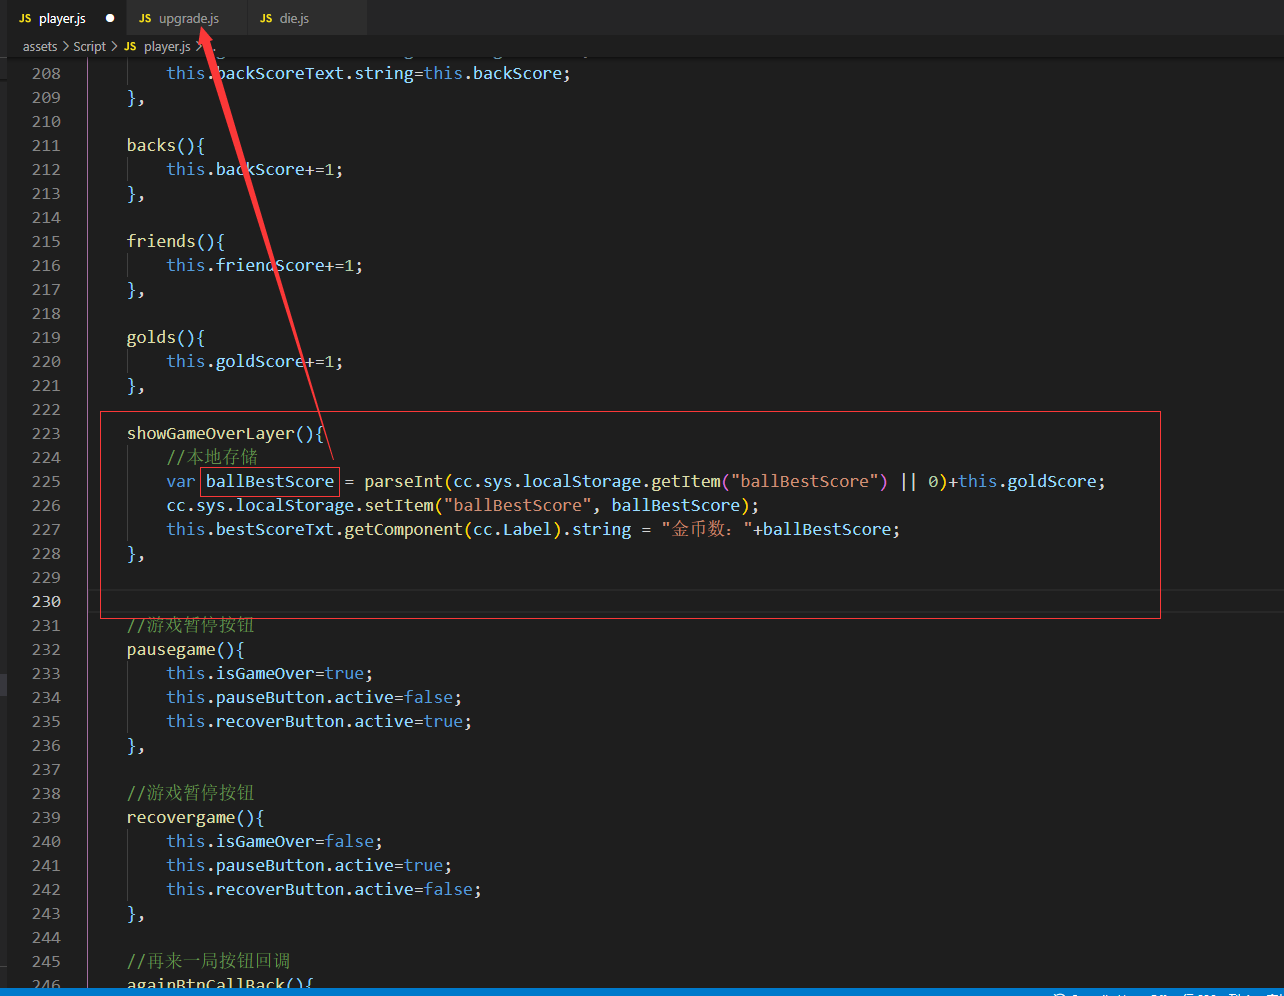Click the "showGameOverLayer(){" method declaration
This screenshot has width=1284, height=996.
226,433
